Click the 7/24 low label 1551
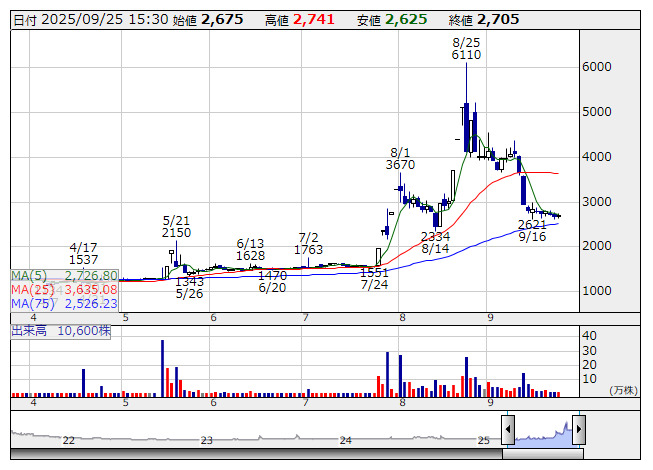Viewport: 653px width, 470px height. (374, 272)
